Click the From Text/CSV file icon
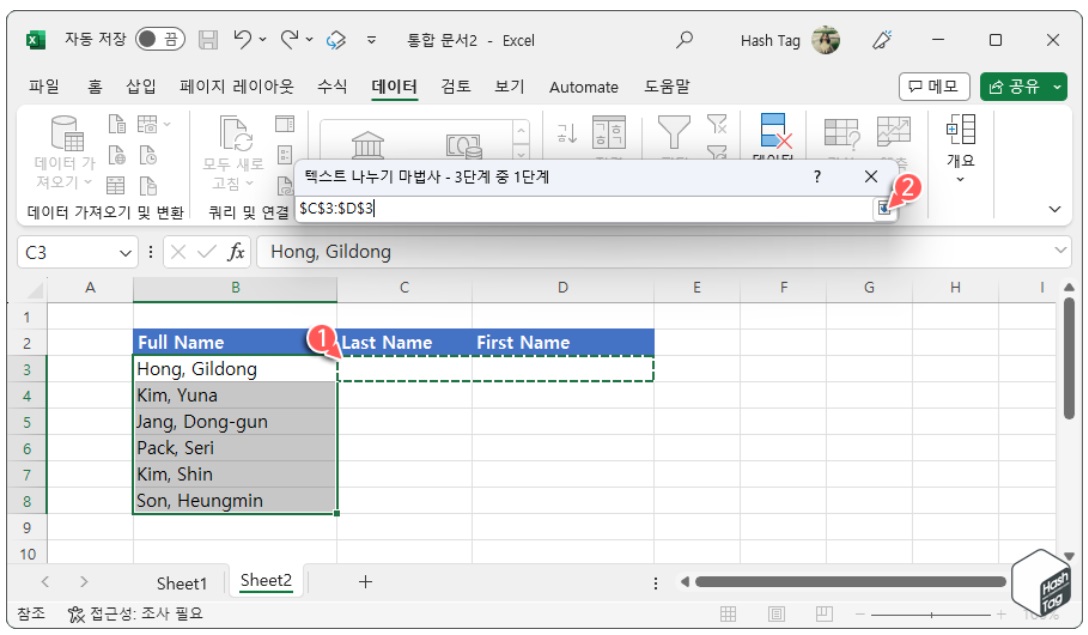1088x635 pixels. pos(117,124)
